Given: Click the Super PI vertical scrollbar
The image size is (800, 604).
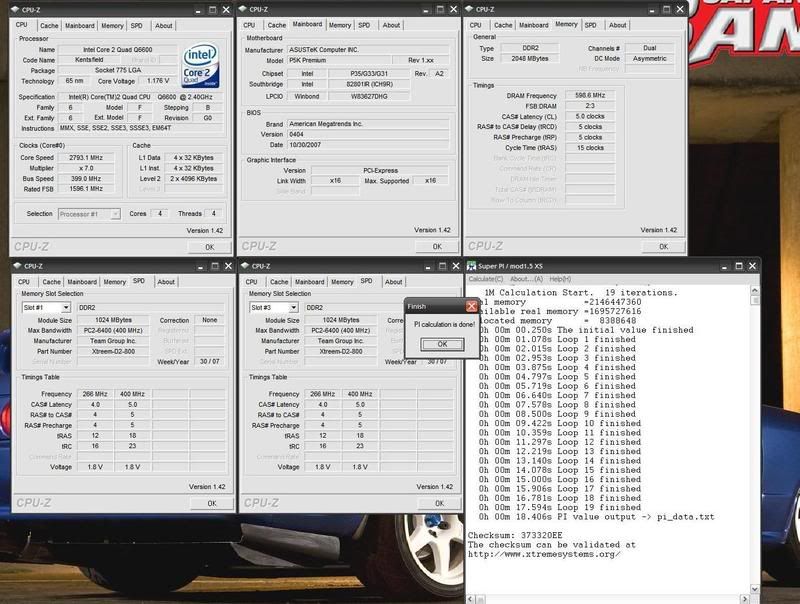Looking at the screenshot, I should [754, 440].
